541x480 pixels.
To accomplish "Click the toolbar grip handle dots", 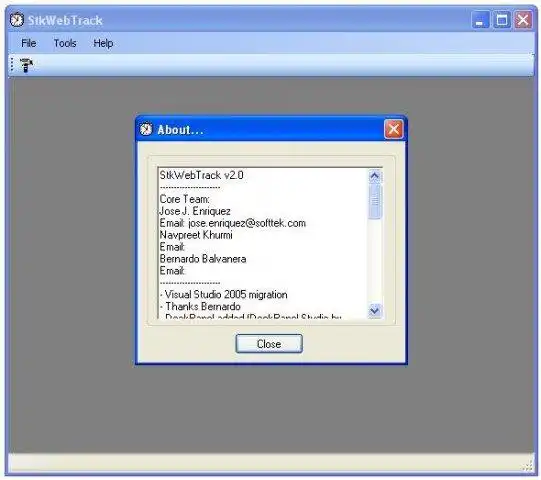I will pyautogui.click(x=12, y=65).
